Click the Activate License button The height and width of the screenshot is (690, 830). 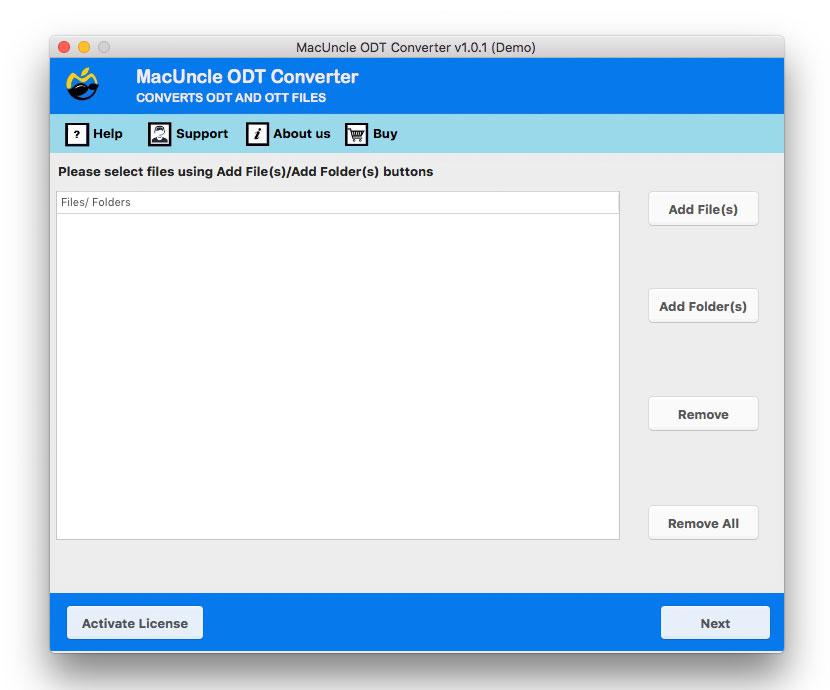point(134,622)
